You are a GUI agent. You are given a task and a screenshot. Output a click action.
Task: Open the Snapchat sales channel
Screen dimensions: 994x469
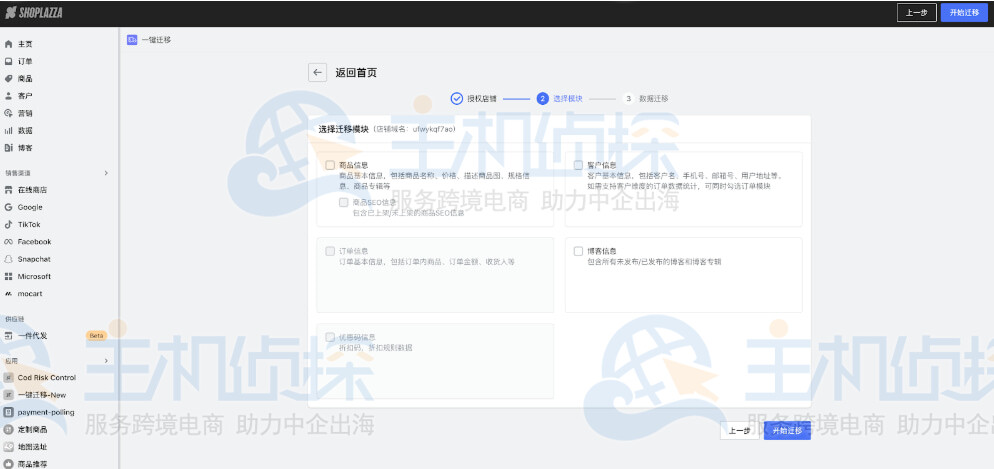click(34, 259)
